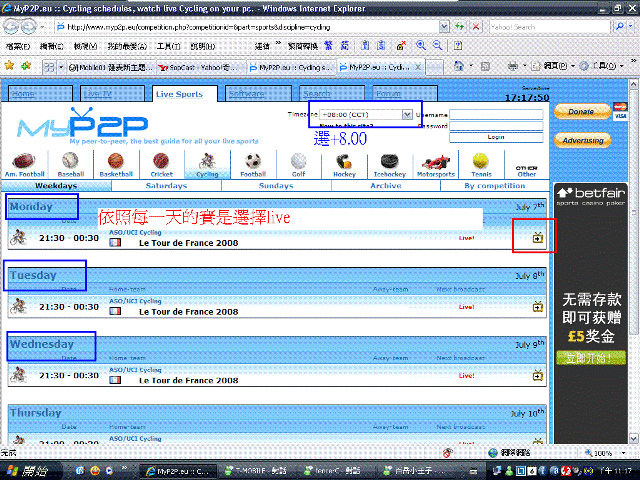Choose the Baseball sport icon
Screen dimensions: 640x480
(x=71, y=165)
